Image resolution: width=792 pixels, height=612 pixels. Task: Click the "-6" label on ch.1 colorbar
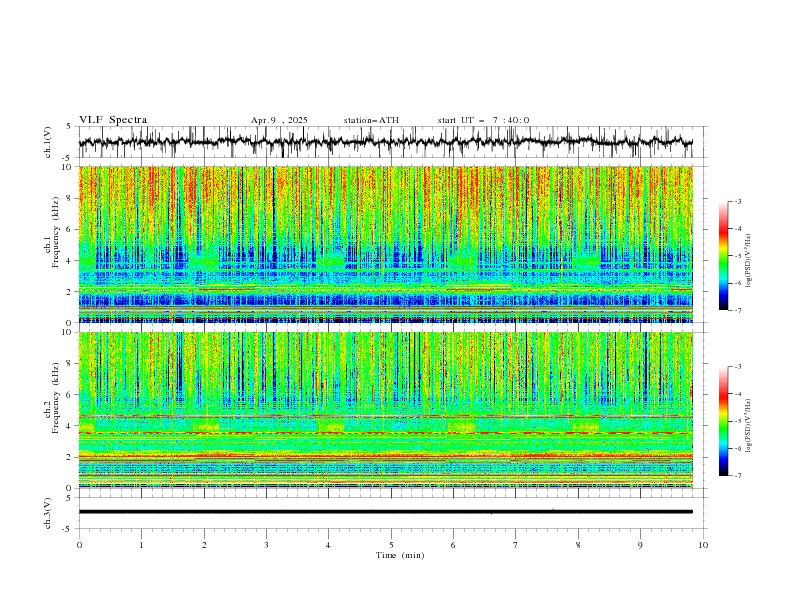coord(737,283)
